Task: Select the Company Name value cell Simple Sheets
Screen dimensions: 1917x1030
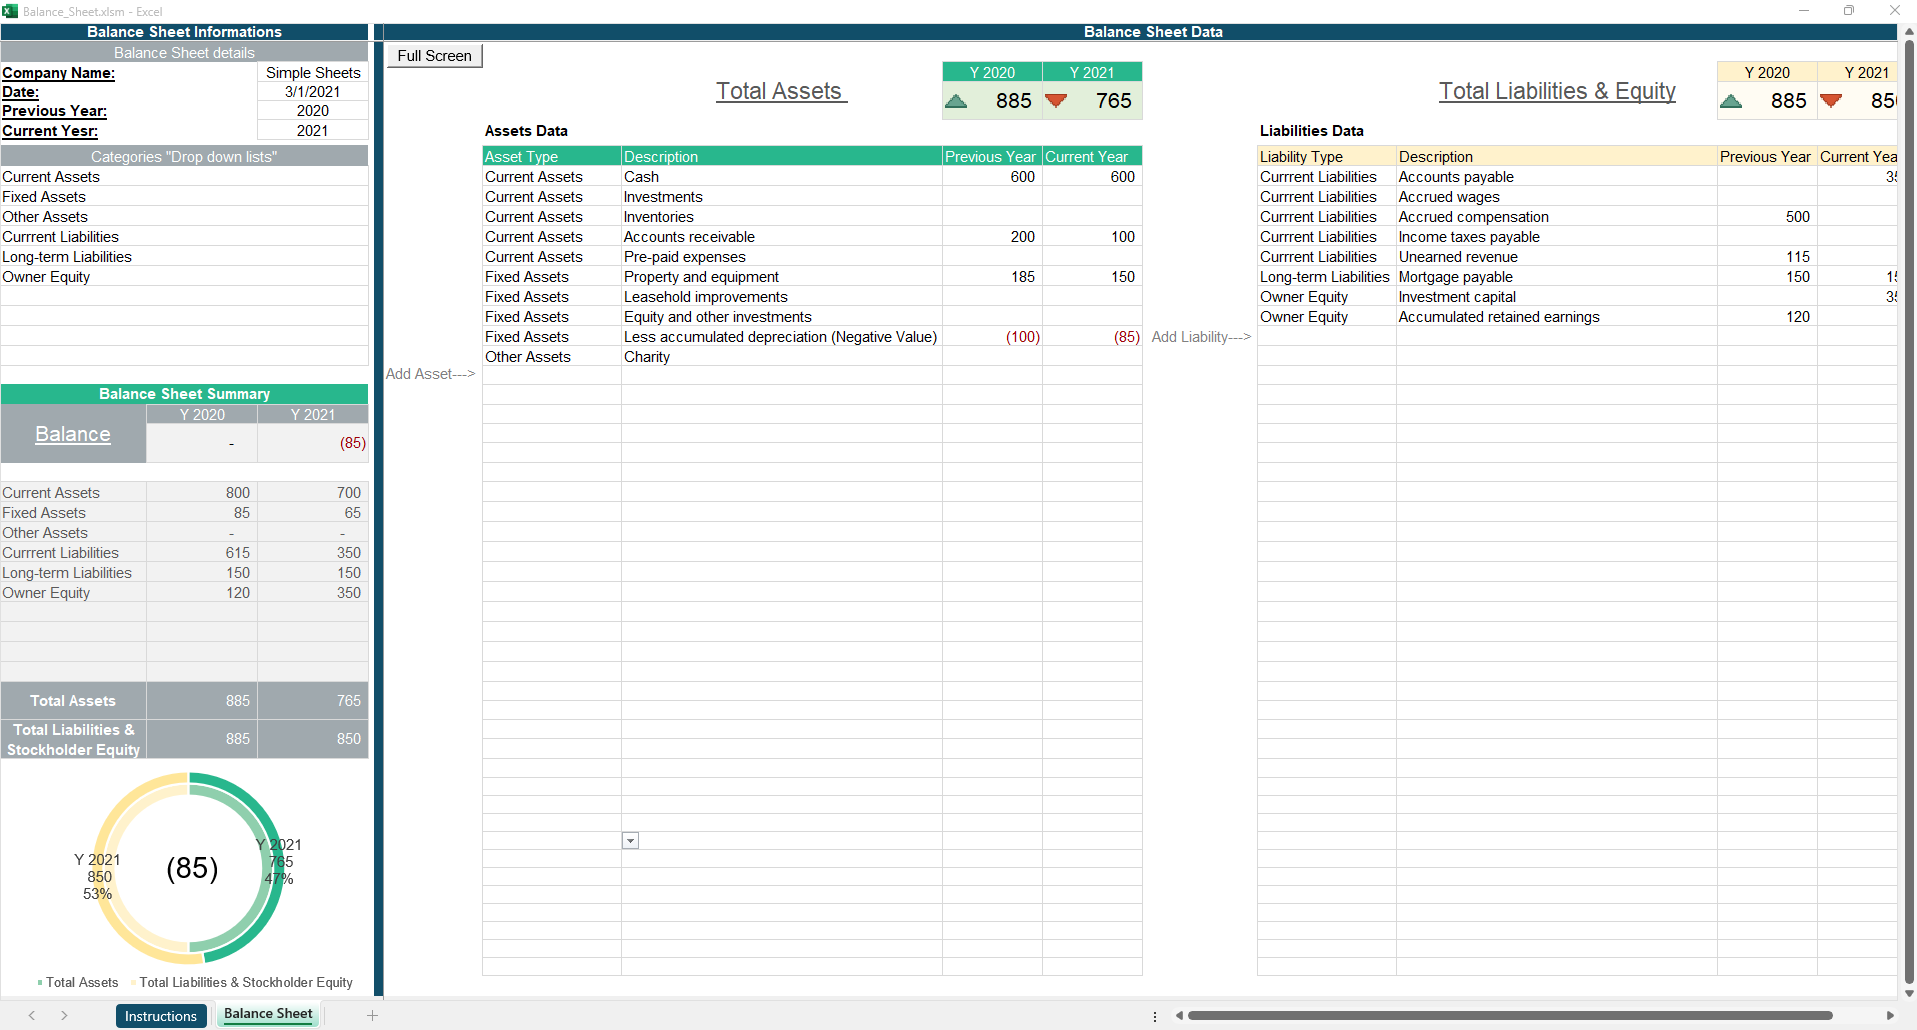Action: [x=312, y=73]
